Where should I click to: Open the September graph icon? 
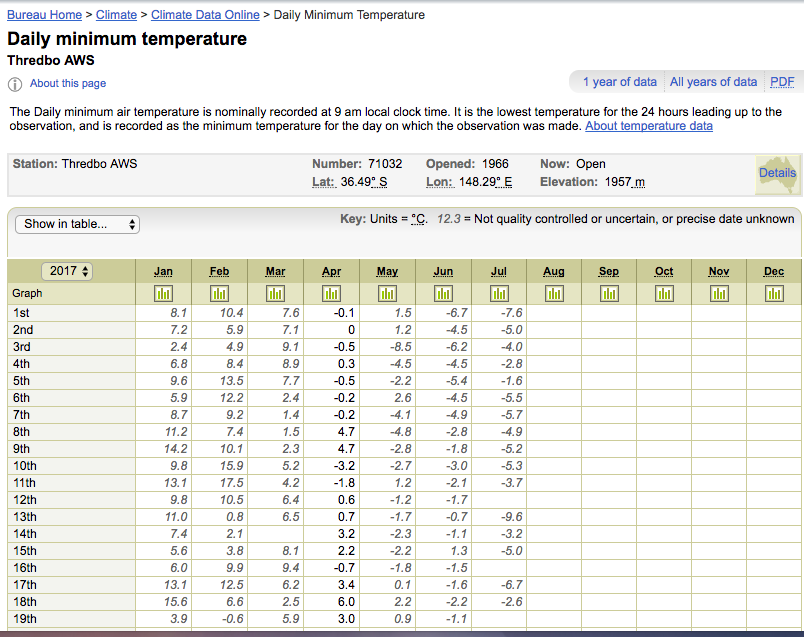click(609, 294)
